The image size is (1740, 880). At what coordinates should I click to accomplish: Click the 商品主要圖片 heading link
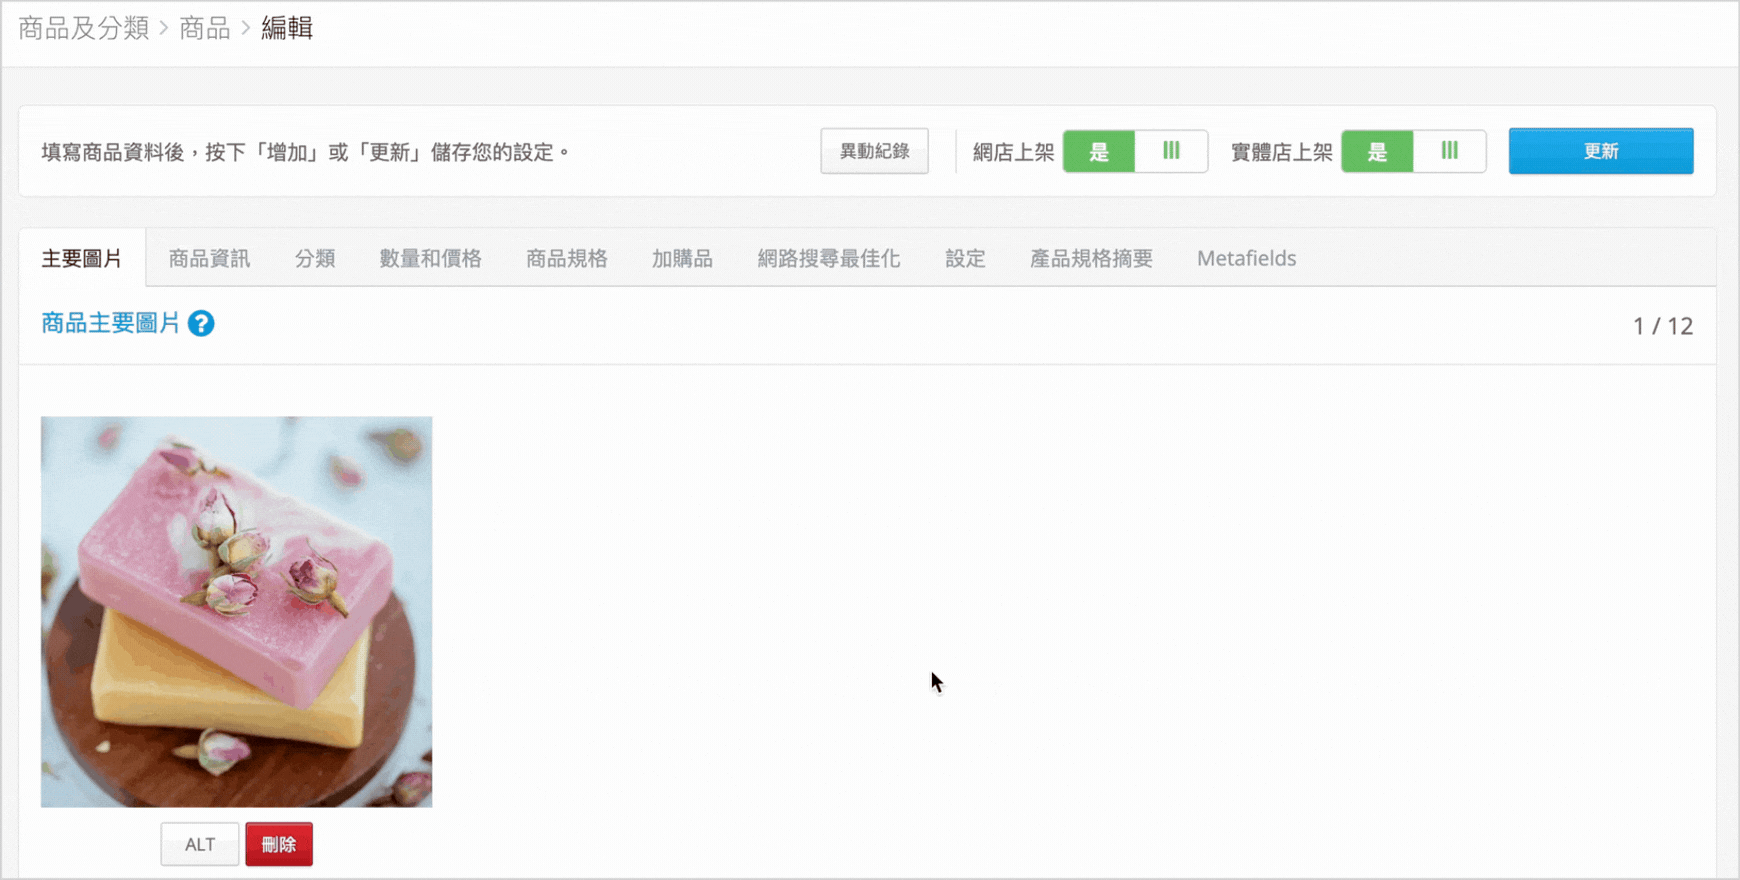click(111, 323)
